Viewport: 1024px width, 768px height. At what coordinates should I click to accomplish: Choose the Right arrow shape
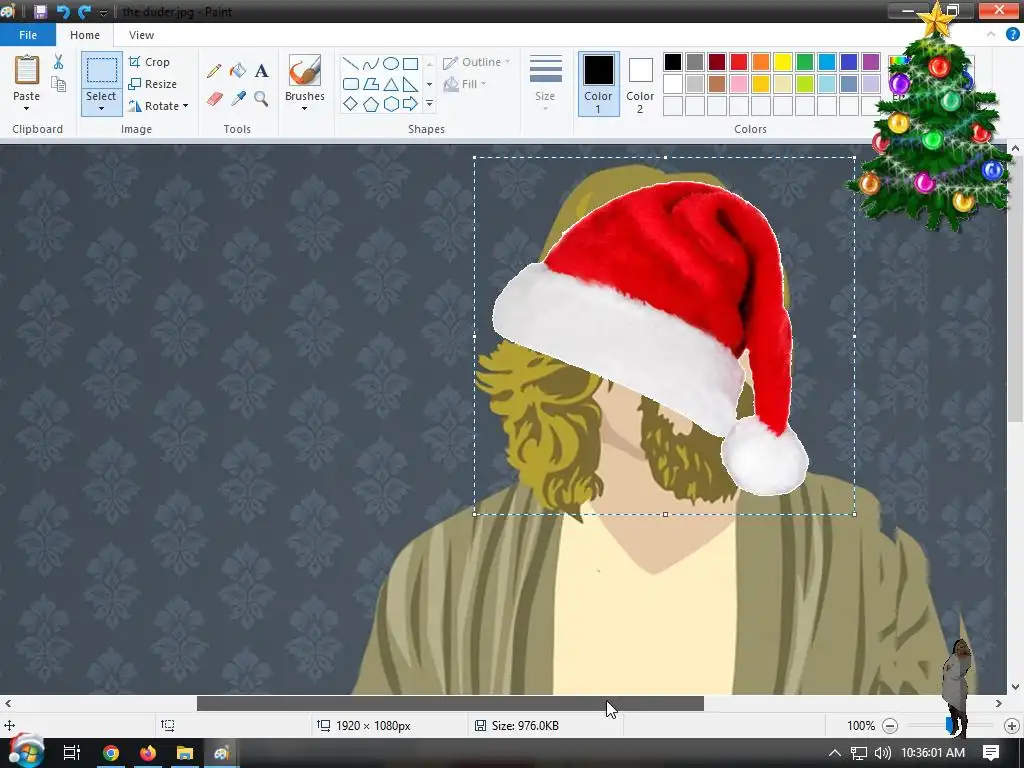point(410,104)
